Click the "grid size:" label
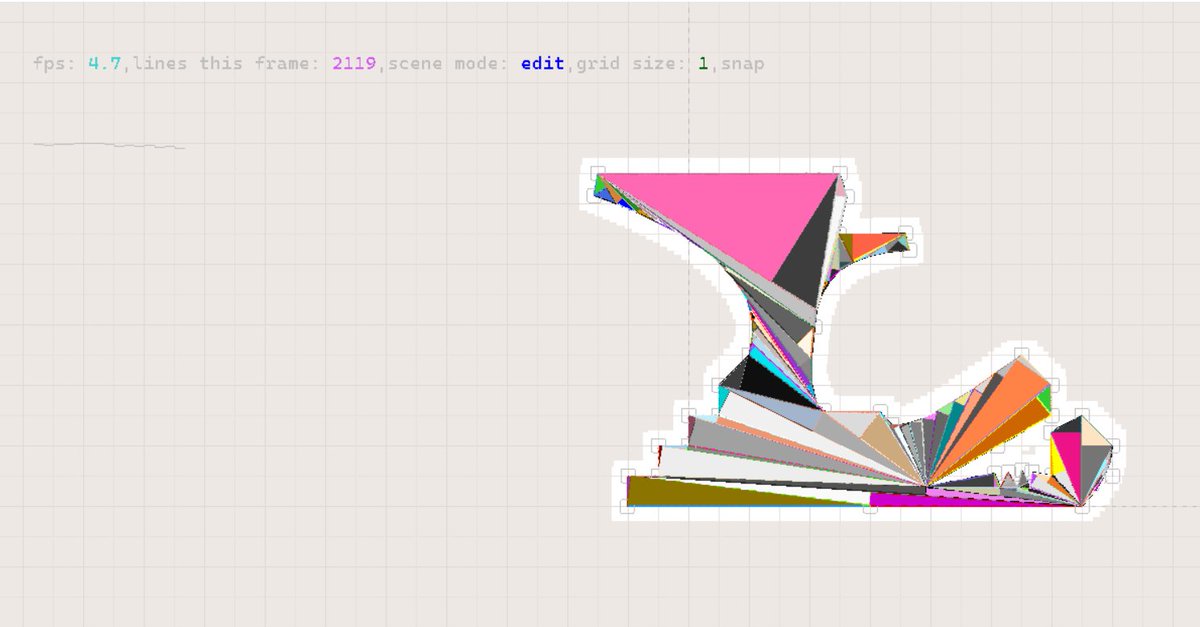This screenshot has width=1200, height=627. [631, 64]
